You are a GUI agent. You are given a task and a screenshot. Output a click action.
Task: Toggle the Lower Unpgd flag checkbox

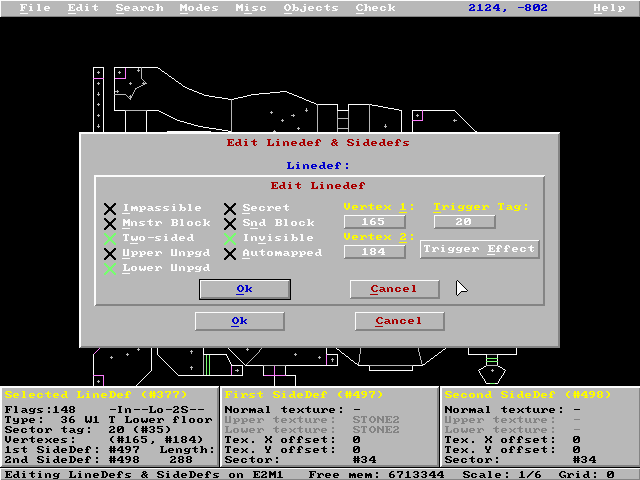pyautogui.click(x=110, y=269)
